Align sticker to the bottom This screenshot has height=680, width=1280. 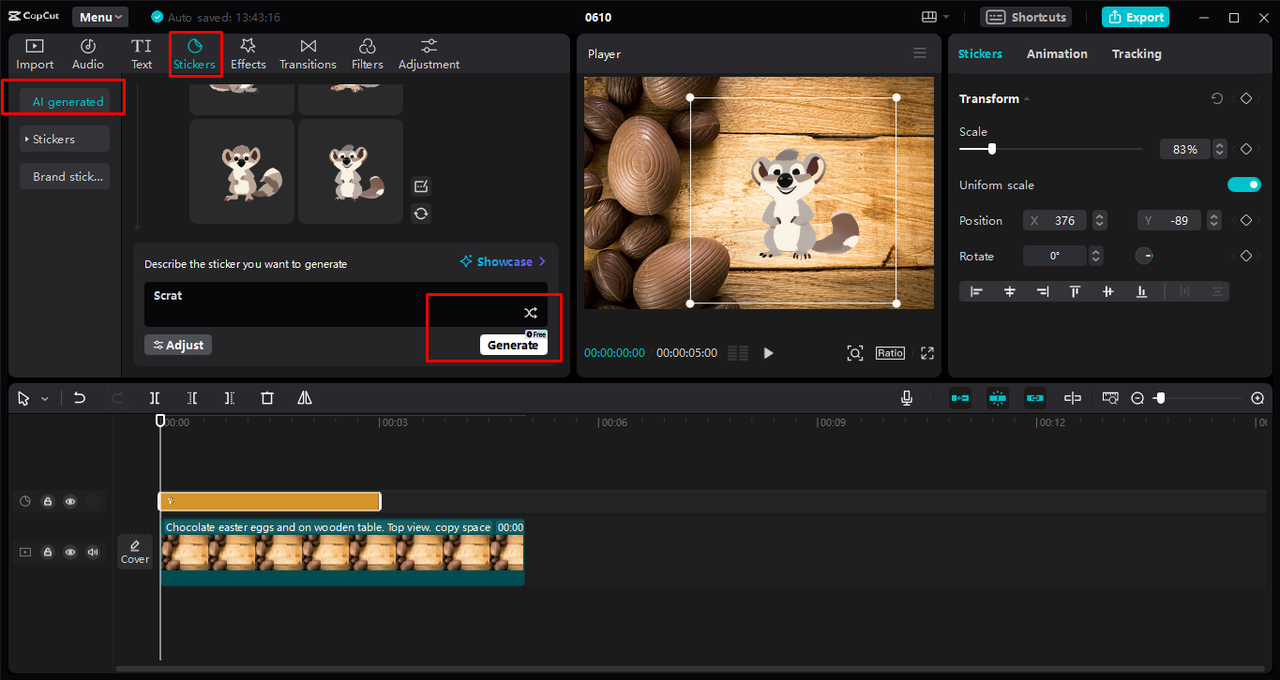pos(1141,292)
